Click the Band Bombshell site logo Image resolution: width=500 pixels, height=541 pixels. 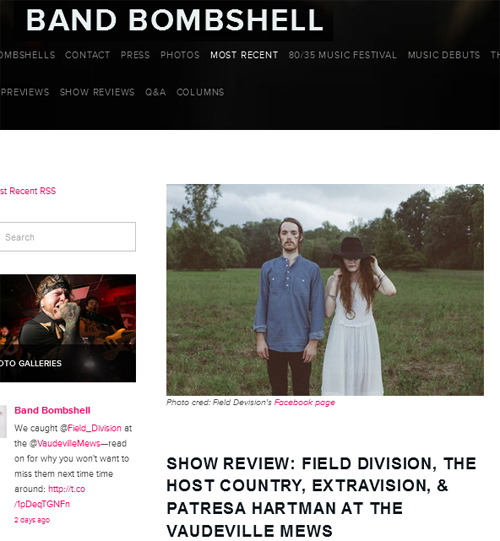point(175,20)
